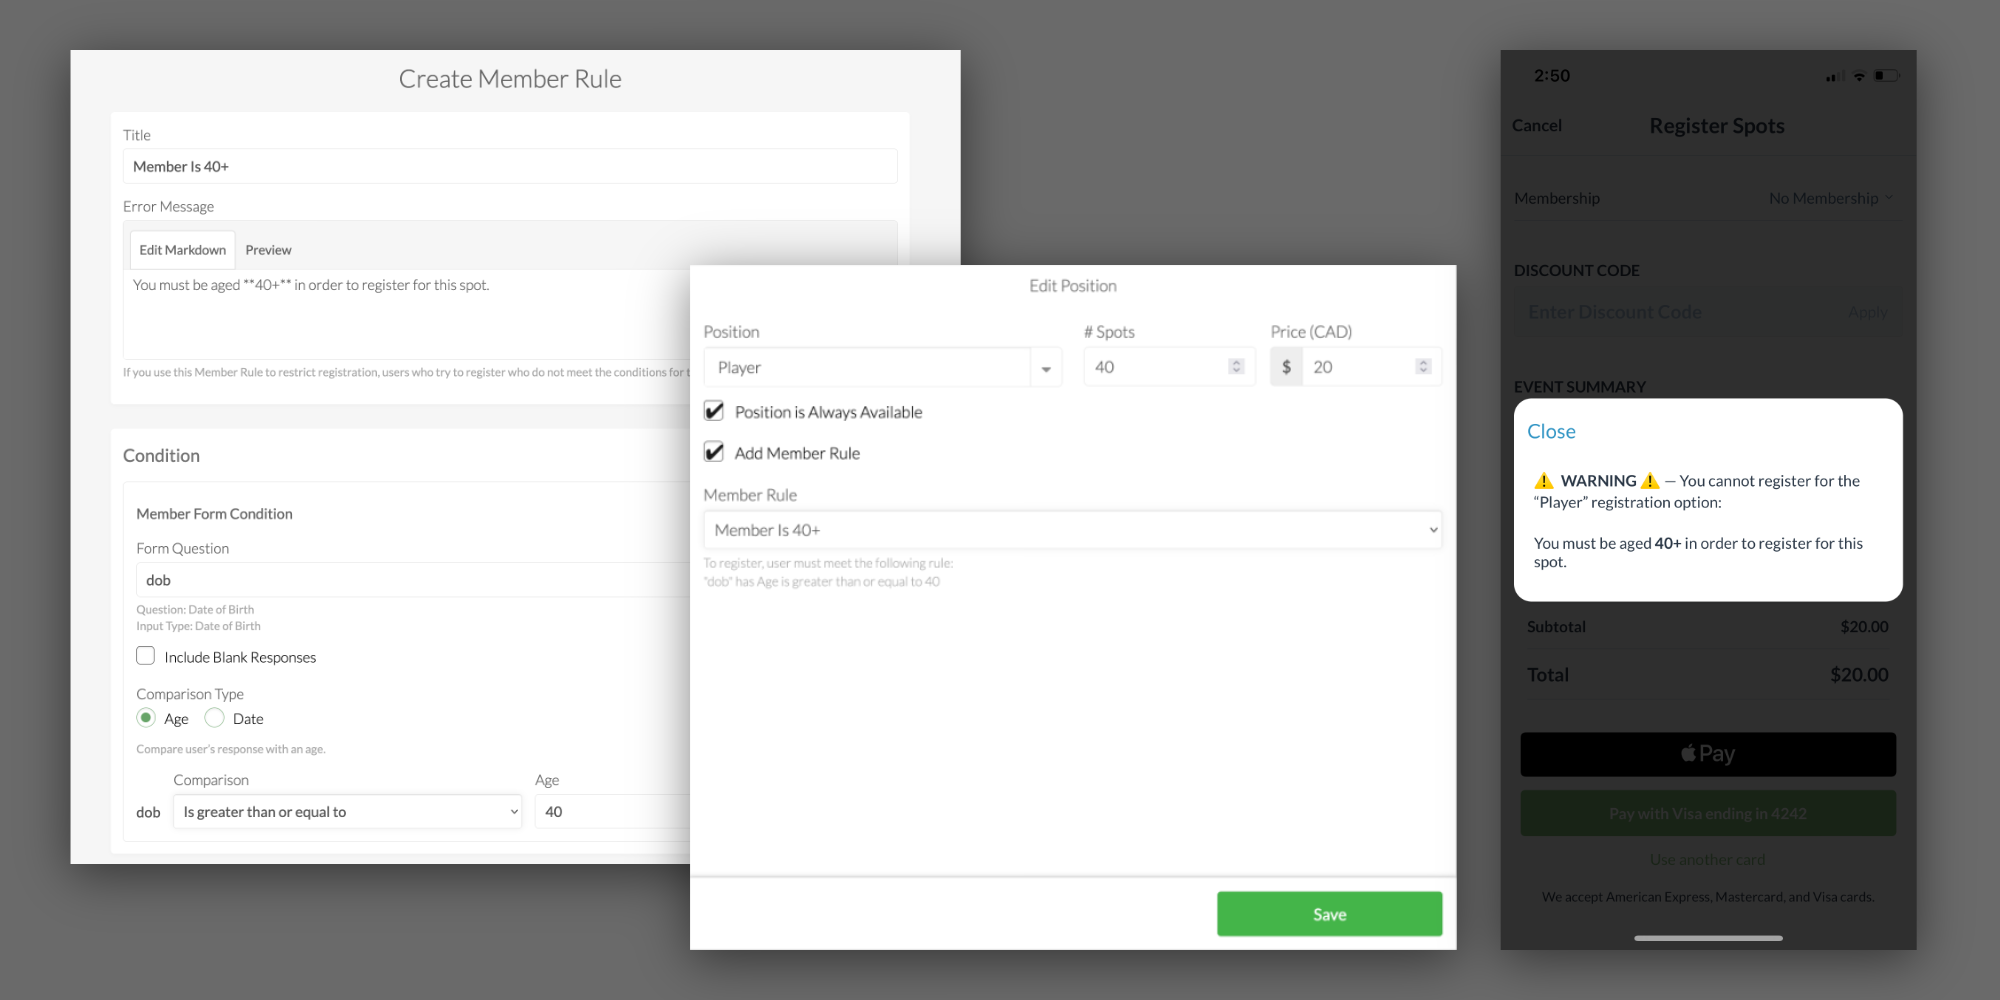Uncheck Position is Always Available
Screen dimensions: 2000x1000
[714, 411]
